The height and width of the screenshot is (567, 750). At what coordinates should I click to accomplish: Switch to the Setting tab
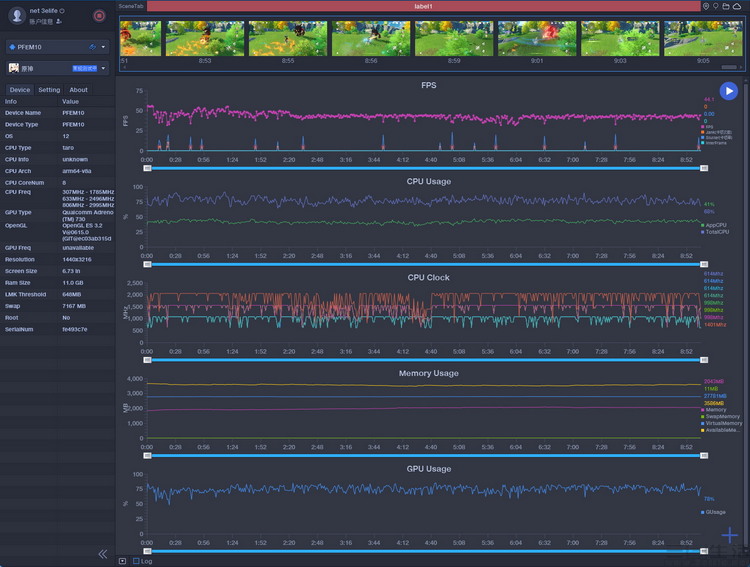tap(49, 90)
